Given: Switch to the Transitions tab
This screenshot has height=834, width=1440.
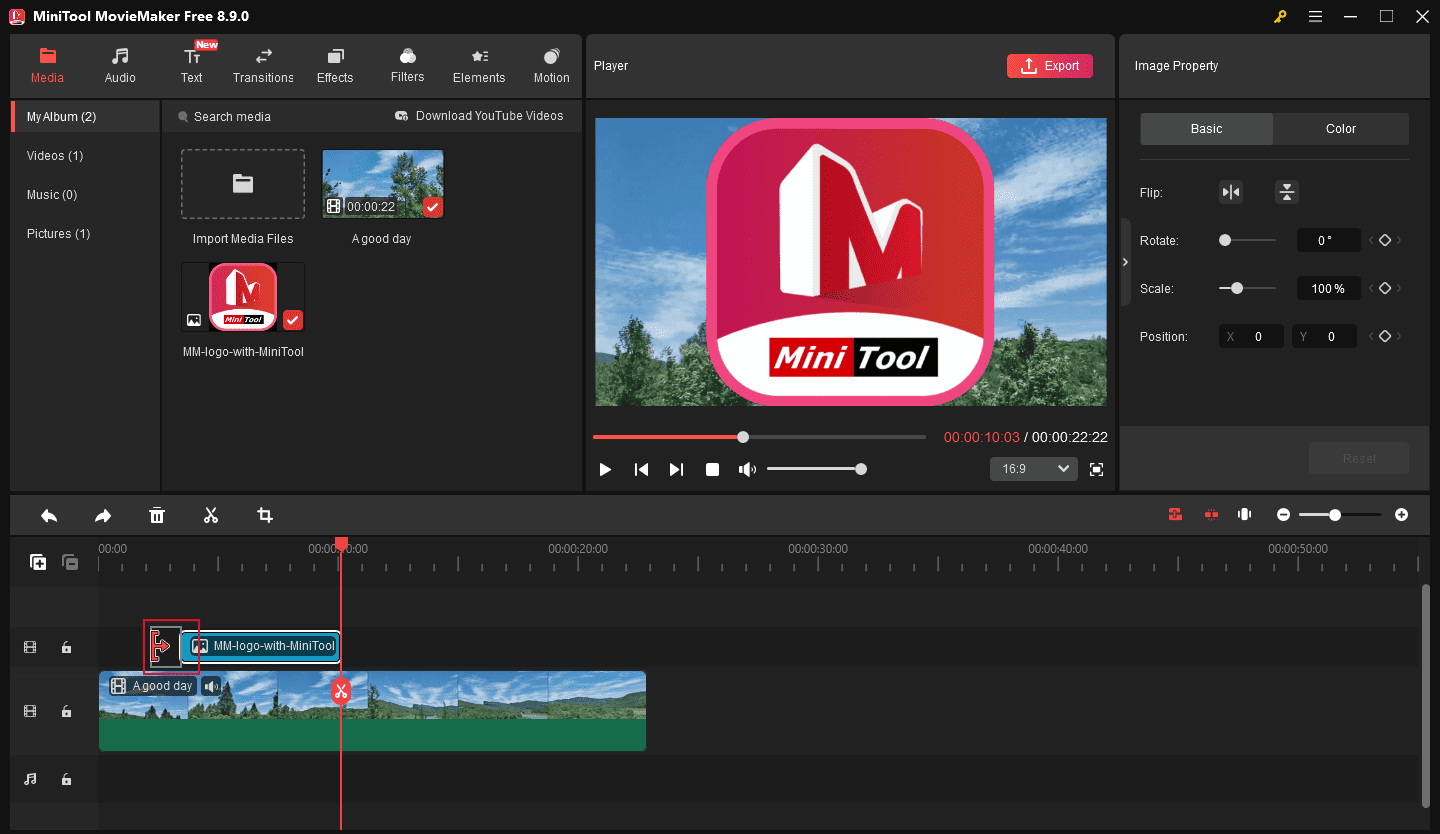Looking at the screenshot, I should (x=263, y=65).
